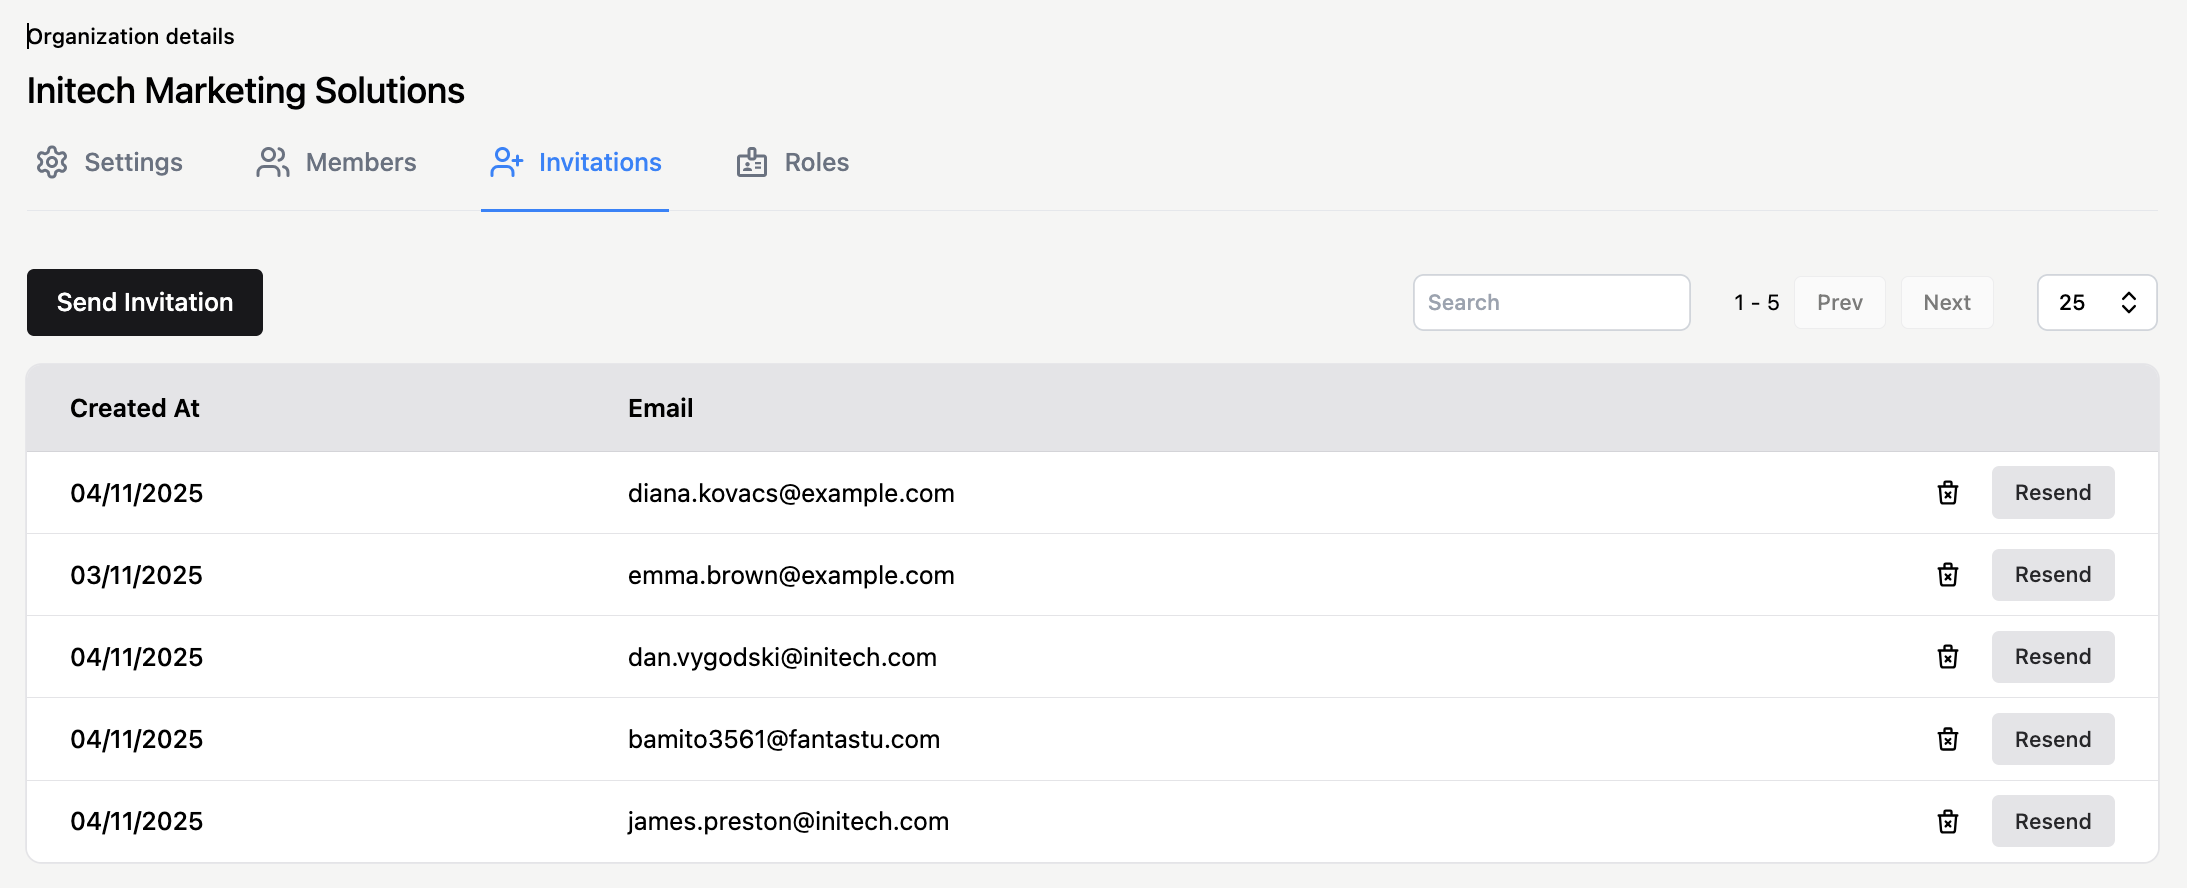This screenshot has width=2187, height=888.
Task: Click the Prev pagination button
Action: point(1839,302)
